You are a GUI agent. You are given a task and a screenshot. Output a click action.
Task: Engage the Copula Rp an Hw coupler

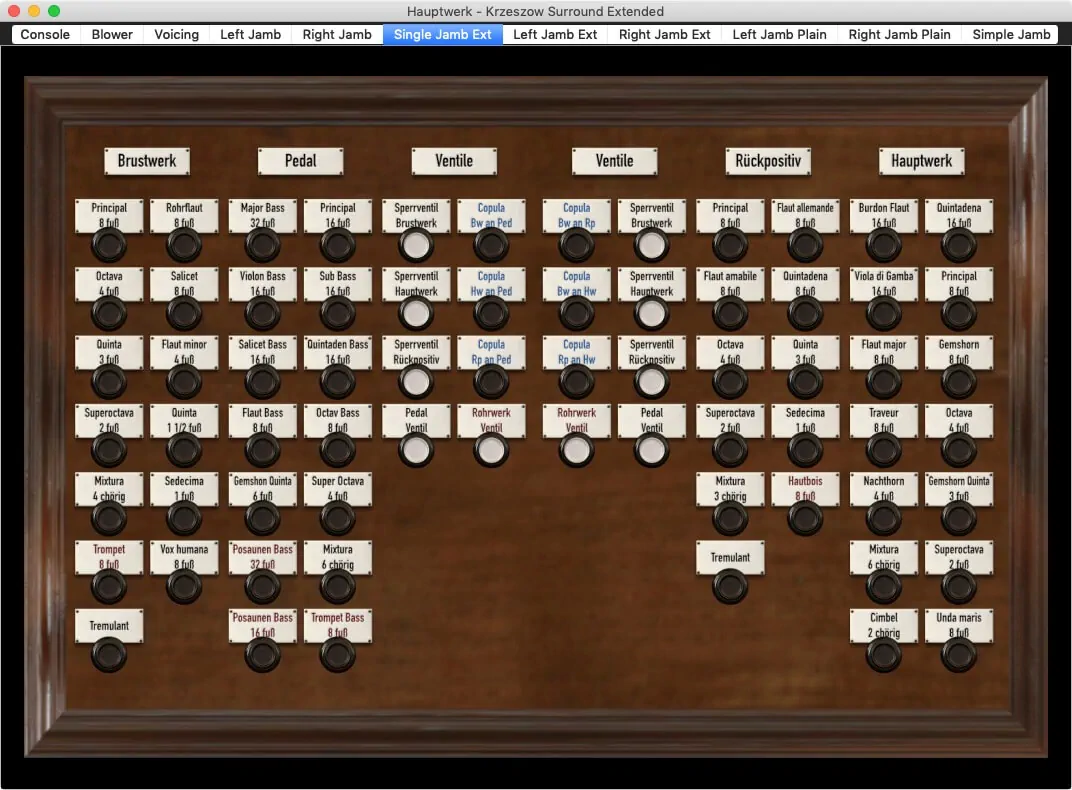pyautogui.click(x=576, y=381)
